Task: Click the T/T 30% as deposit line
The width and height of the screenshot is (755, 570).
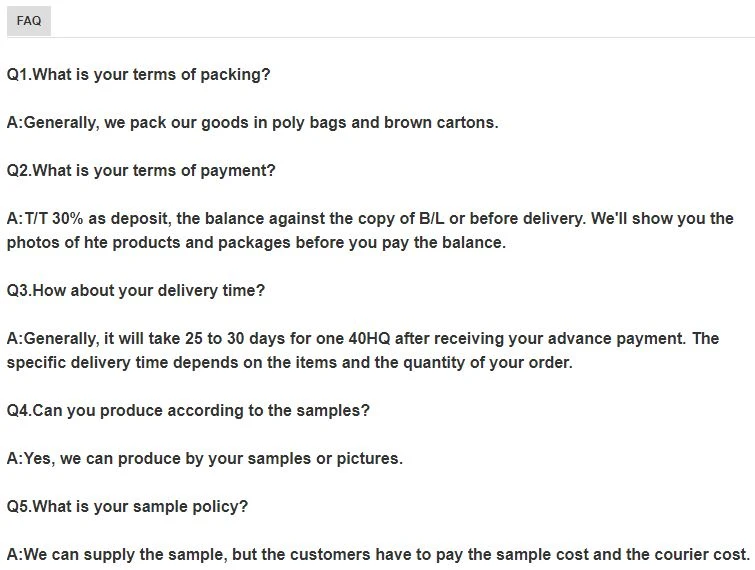Action: click(370, 219)
